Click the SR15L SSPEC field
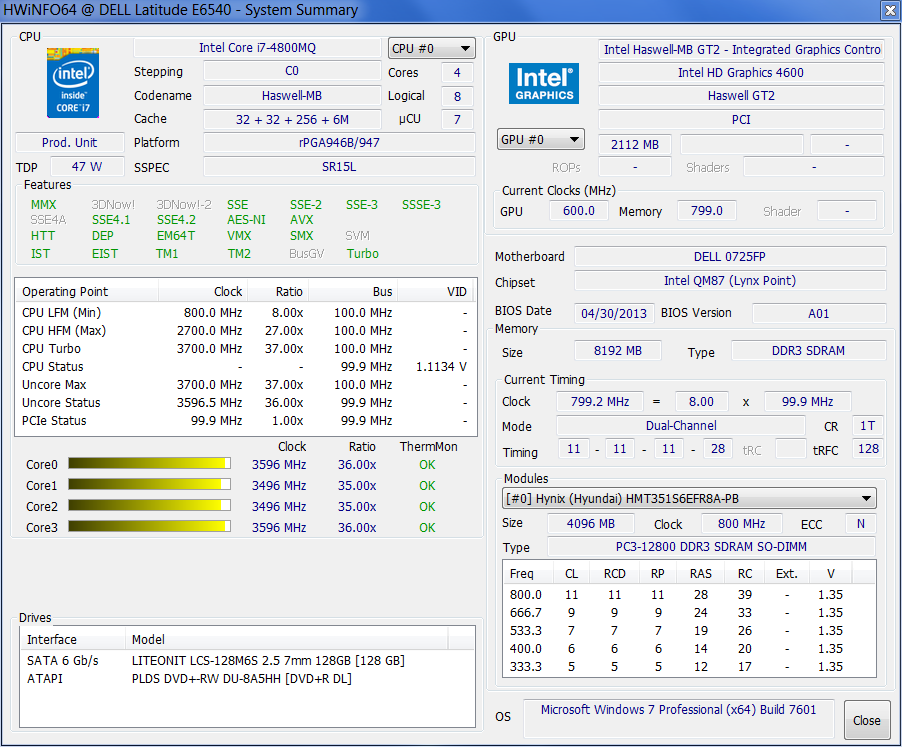The height and width of the screenshot is (747, 902). coord(339,167)
